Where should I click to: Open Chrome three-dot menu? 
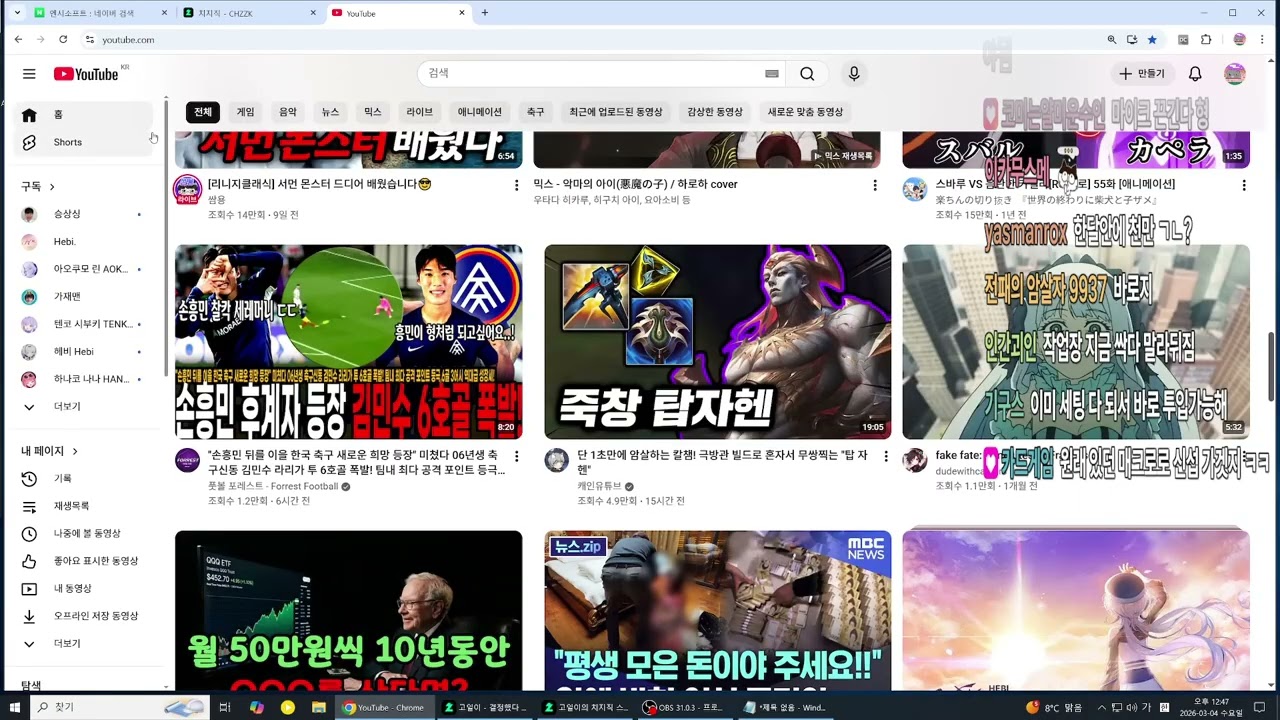[x=1262, y=39]
